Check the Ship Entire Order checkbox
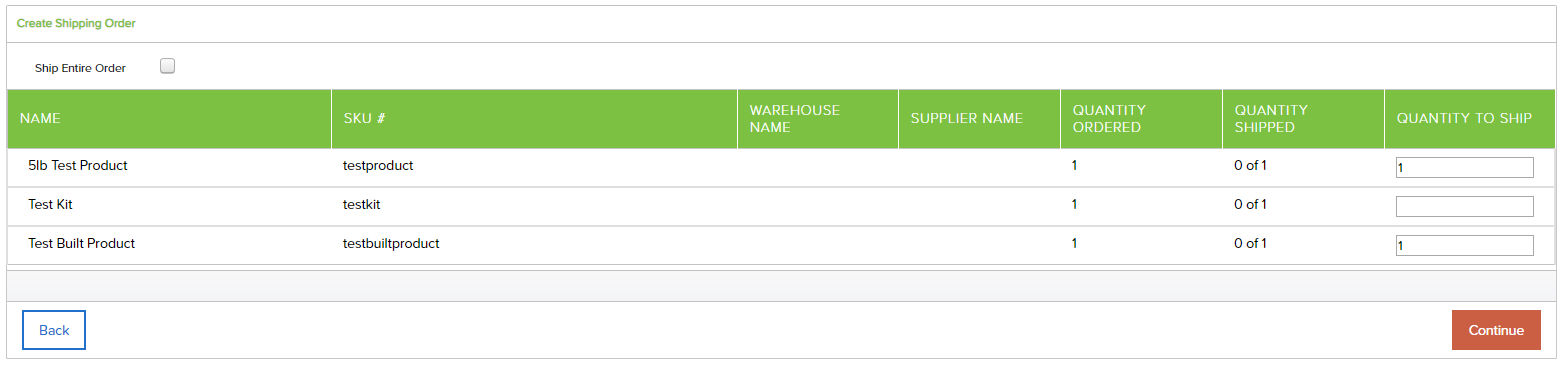1566x366 pixels. click(x=168, y=66)
